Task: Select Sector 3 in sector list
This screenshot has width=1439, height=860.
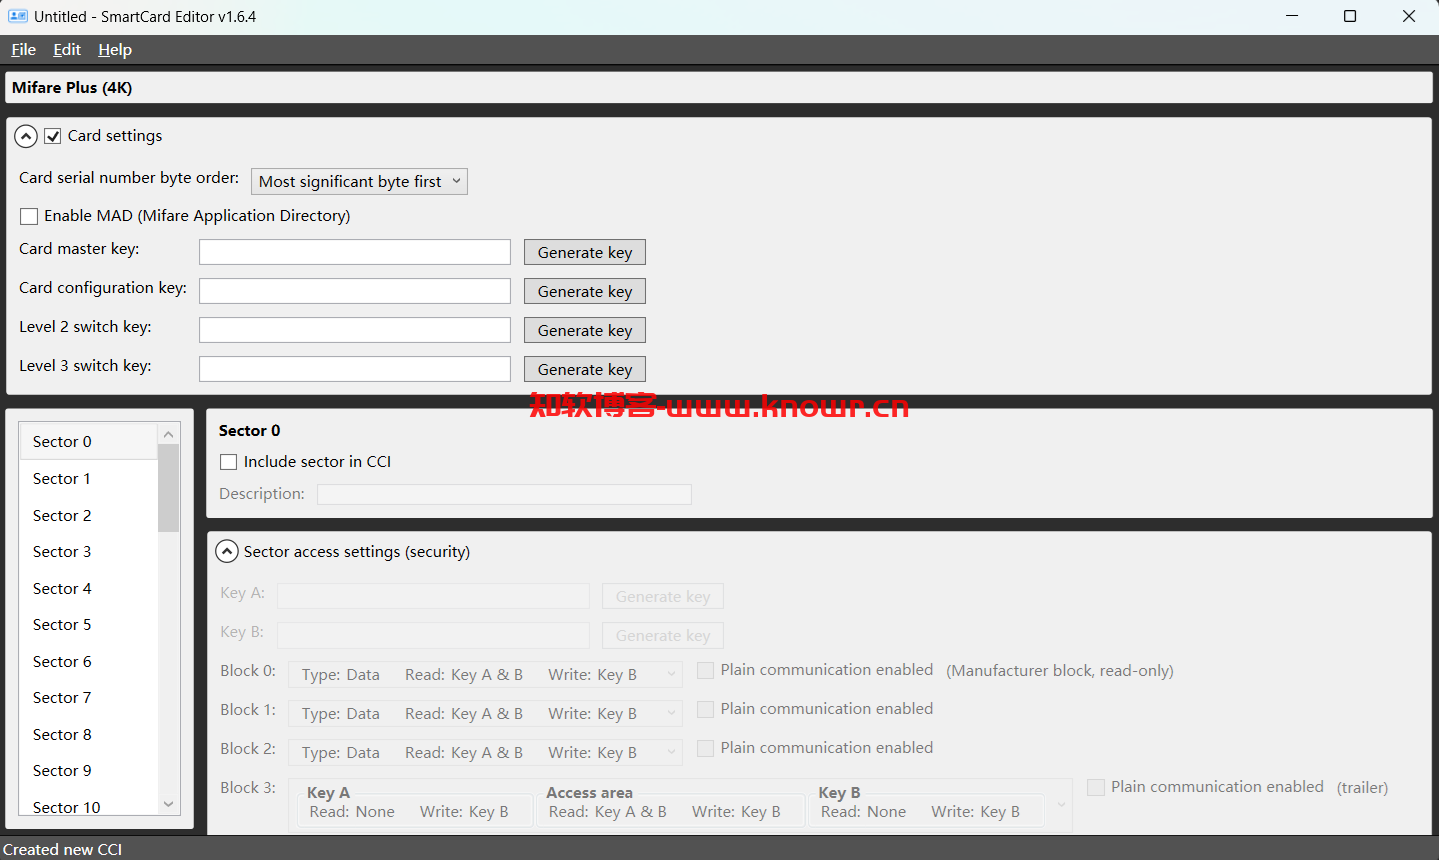Action: pyautogui.click(x=89, y=552)
